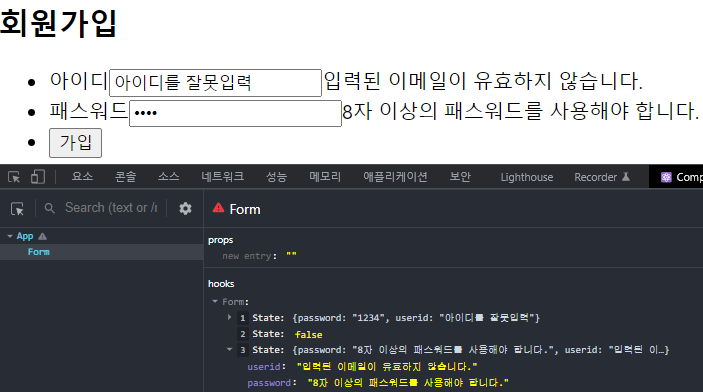Click the red warning icon next to Form
Viewport: 703px width, 392px height.
click(218, 208)
